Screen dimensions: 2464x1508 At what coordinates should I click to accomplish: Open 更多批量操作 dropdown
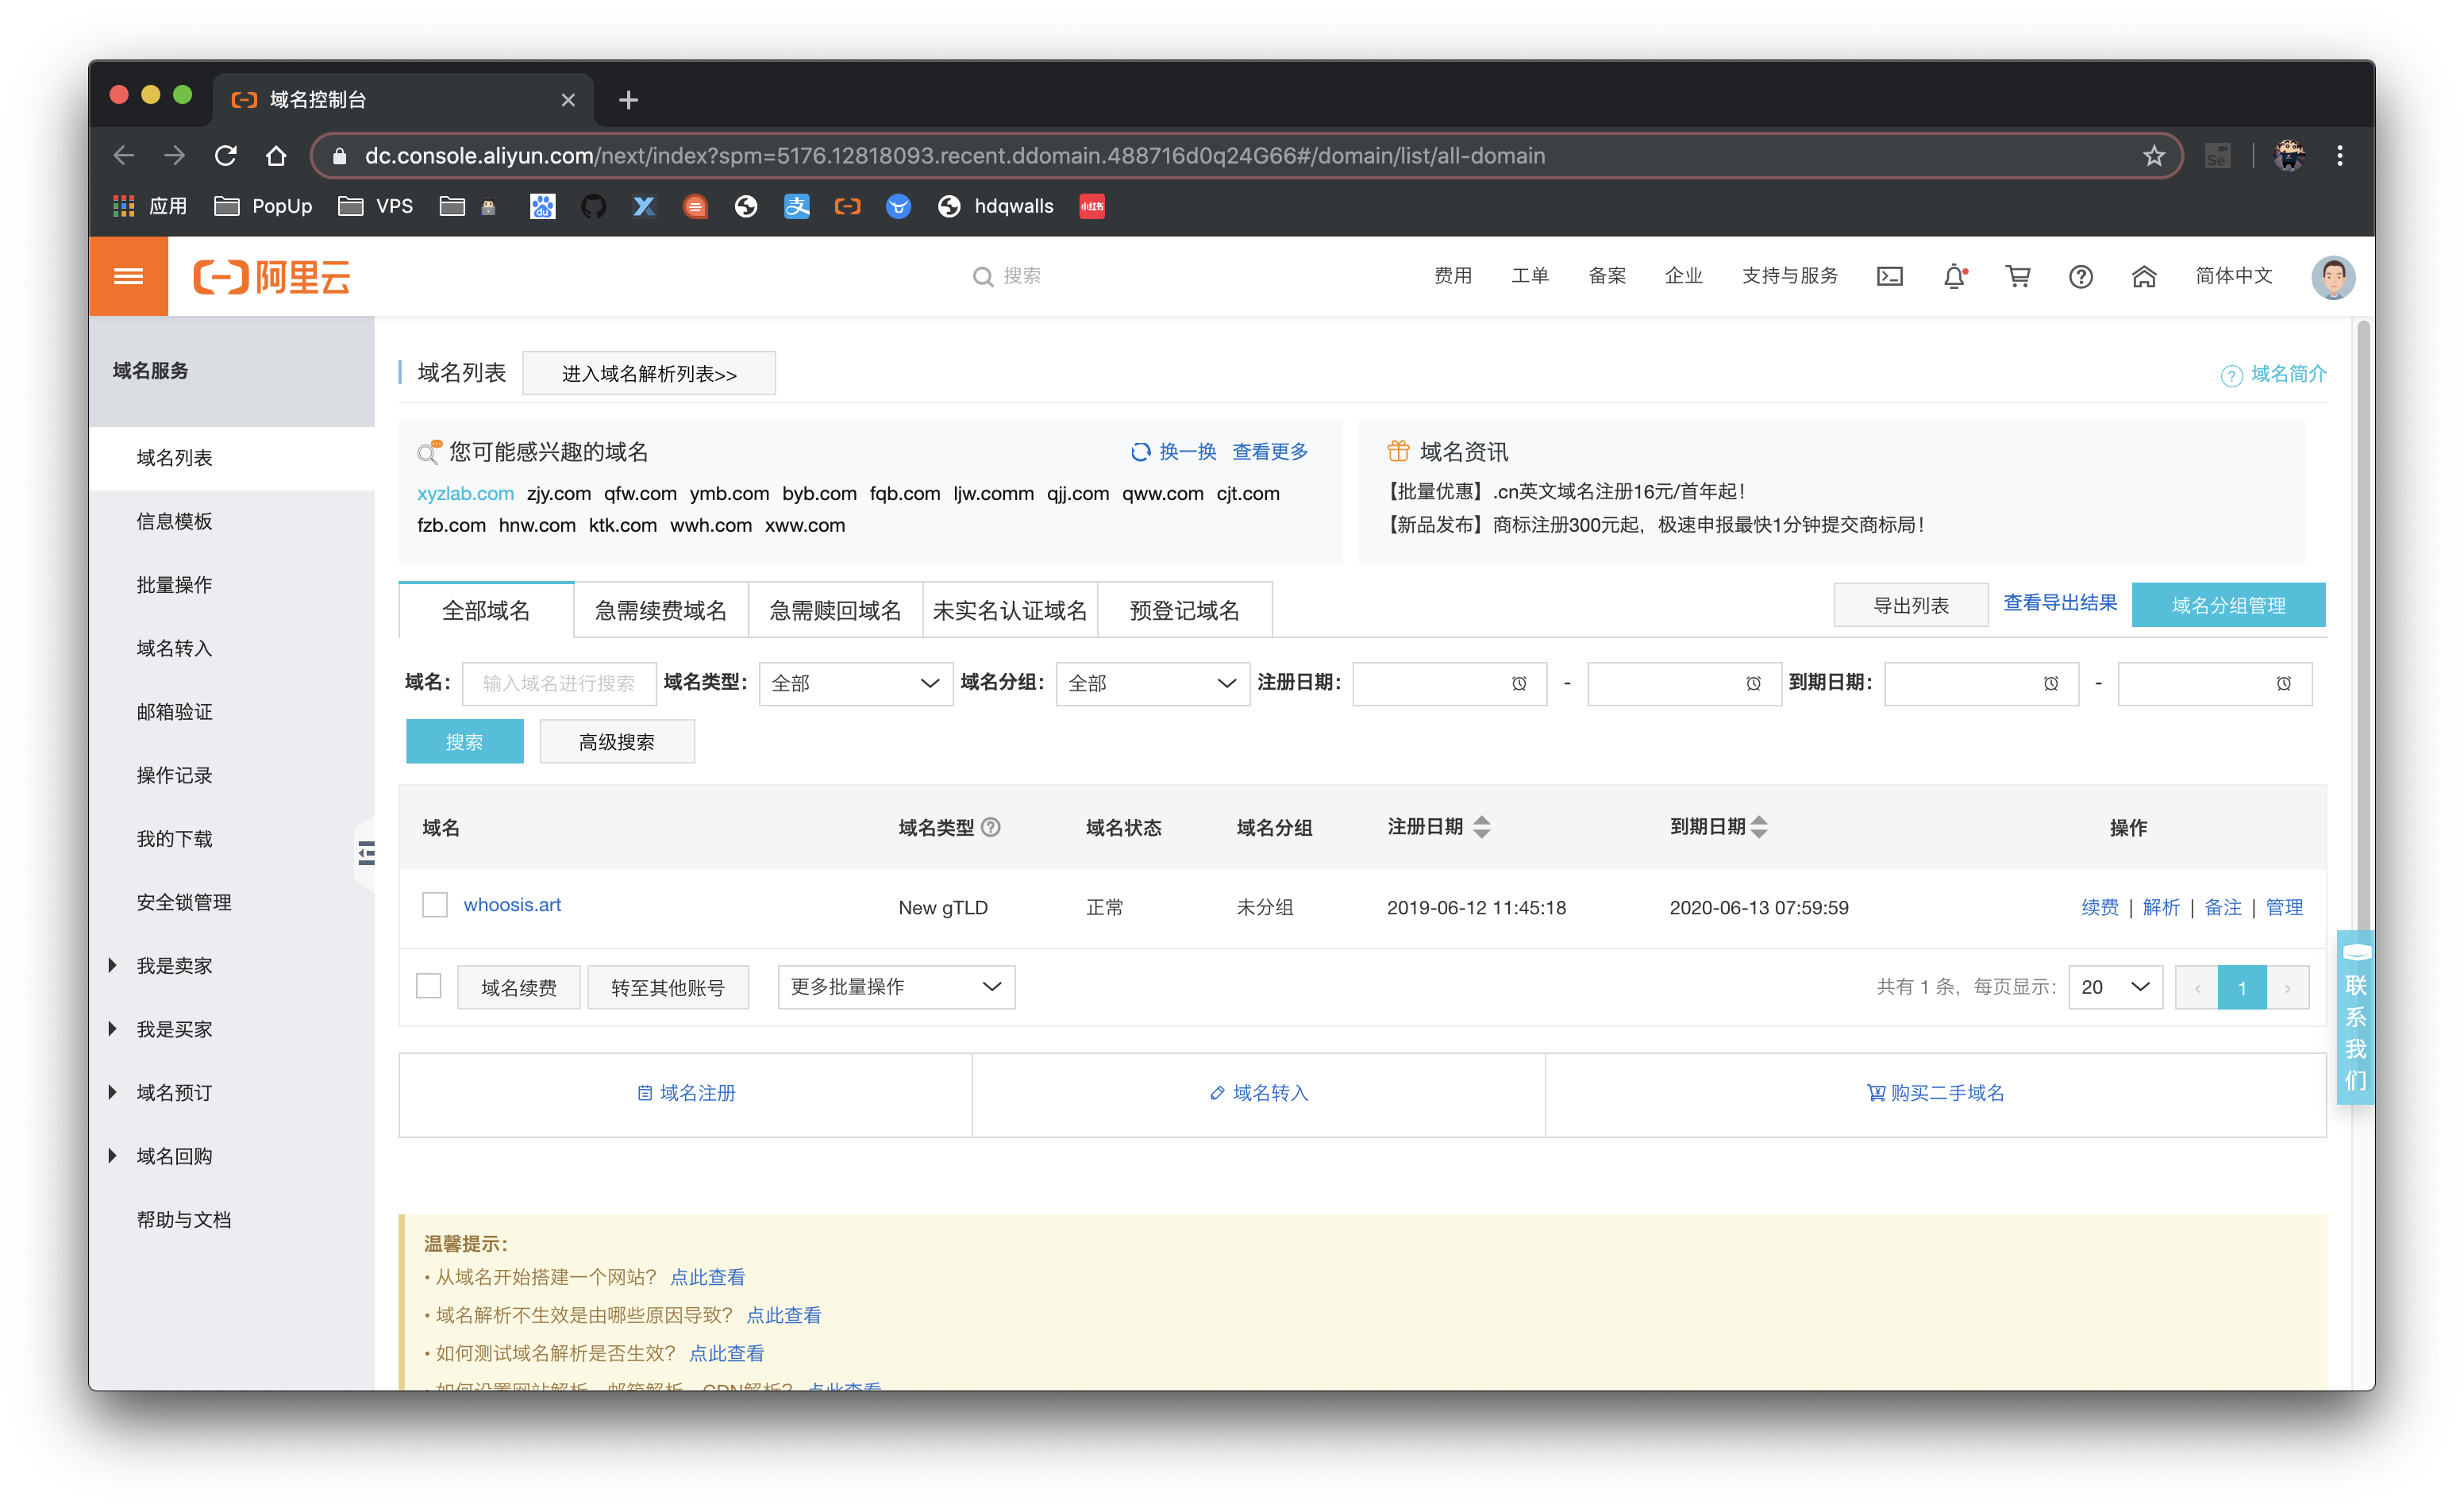click(x=896, y=987)
